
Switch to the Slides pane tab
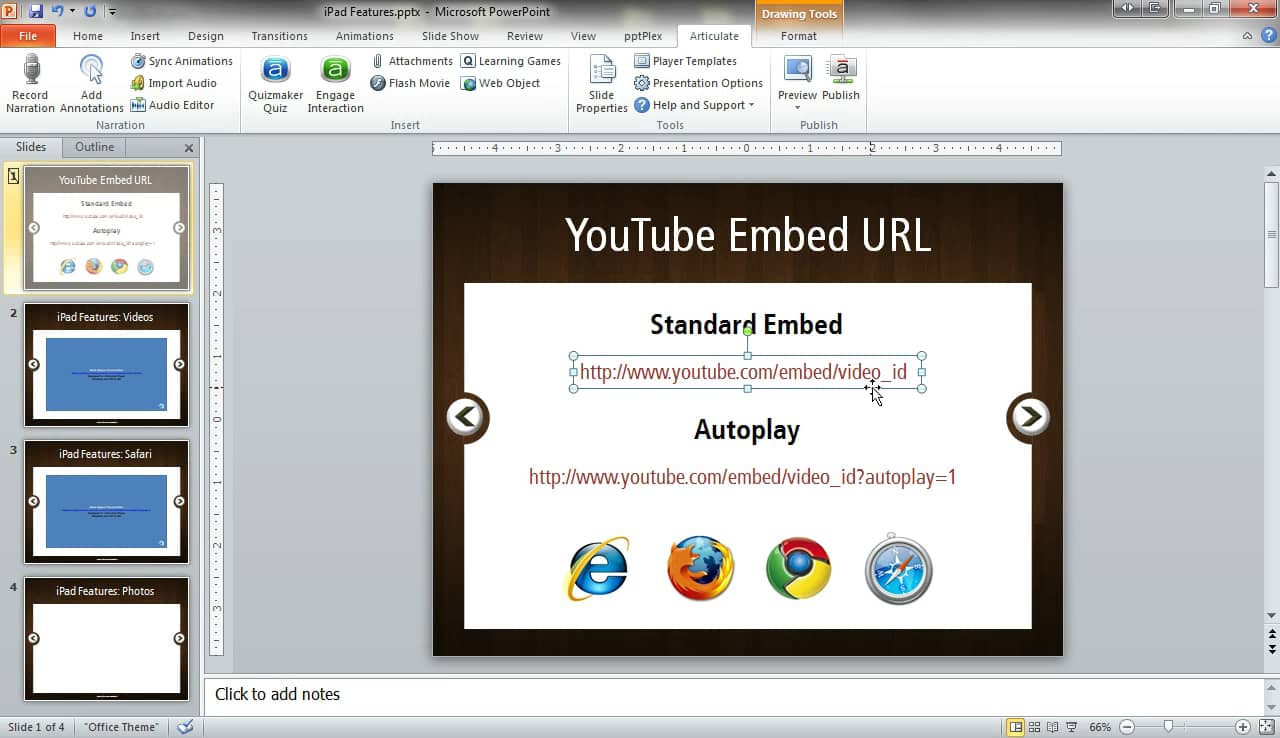pos(31,147)
